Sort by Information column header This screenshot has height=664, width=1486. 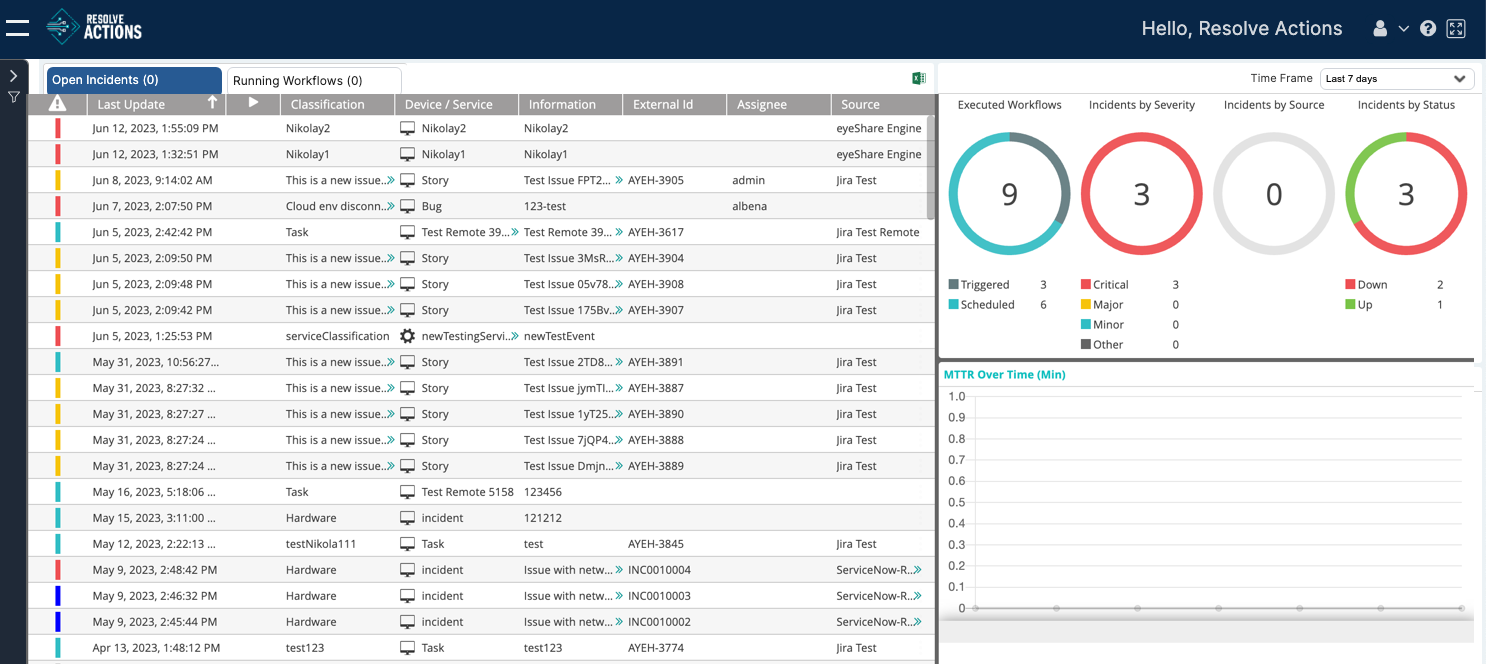click(x=570, y=104)
